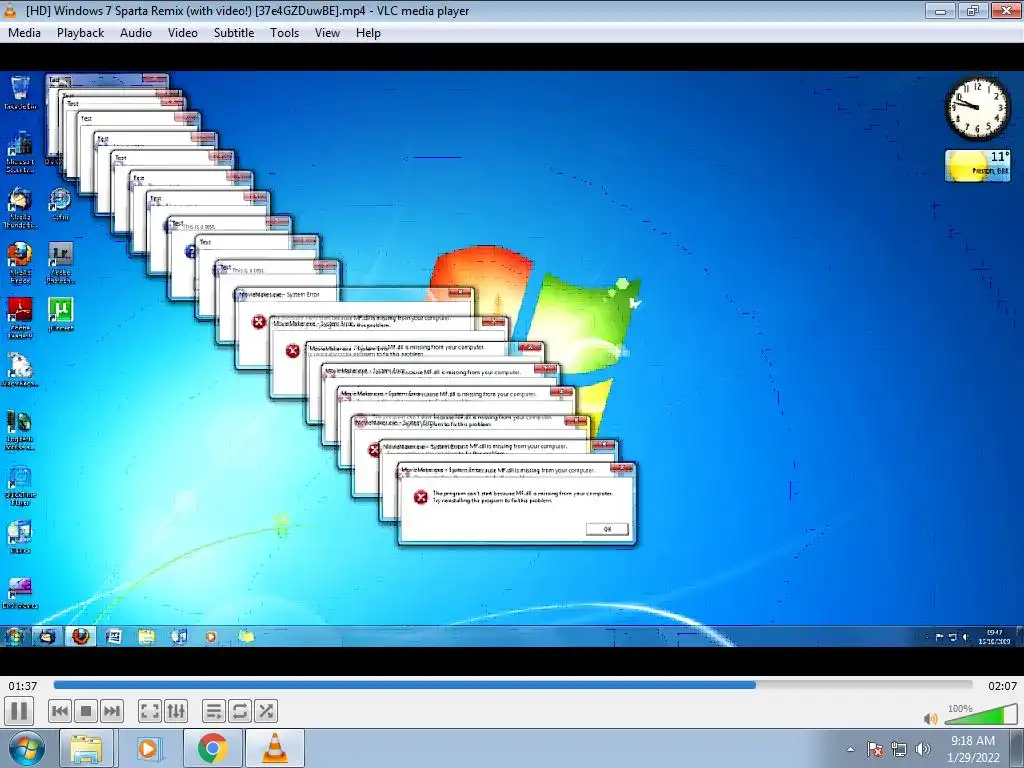Screen dimensions: 1024x768
Task: Seek on the video progress bar
Action: 513,685
